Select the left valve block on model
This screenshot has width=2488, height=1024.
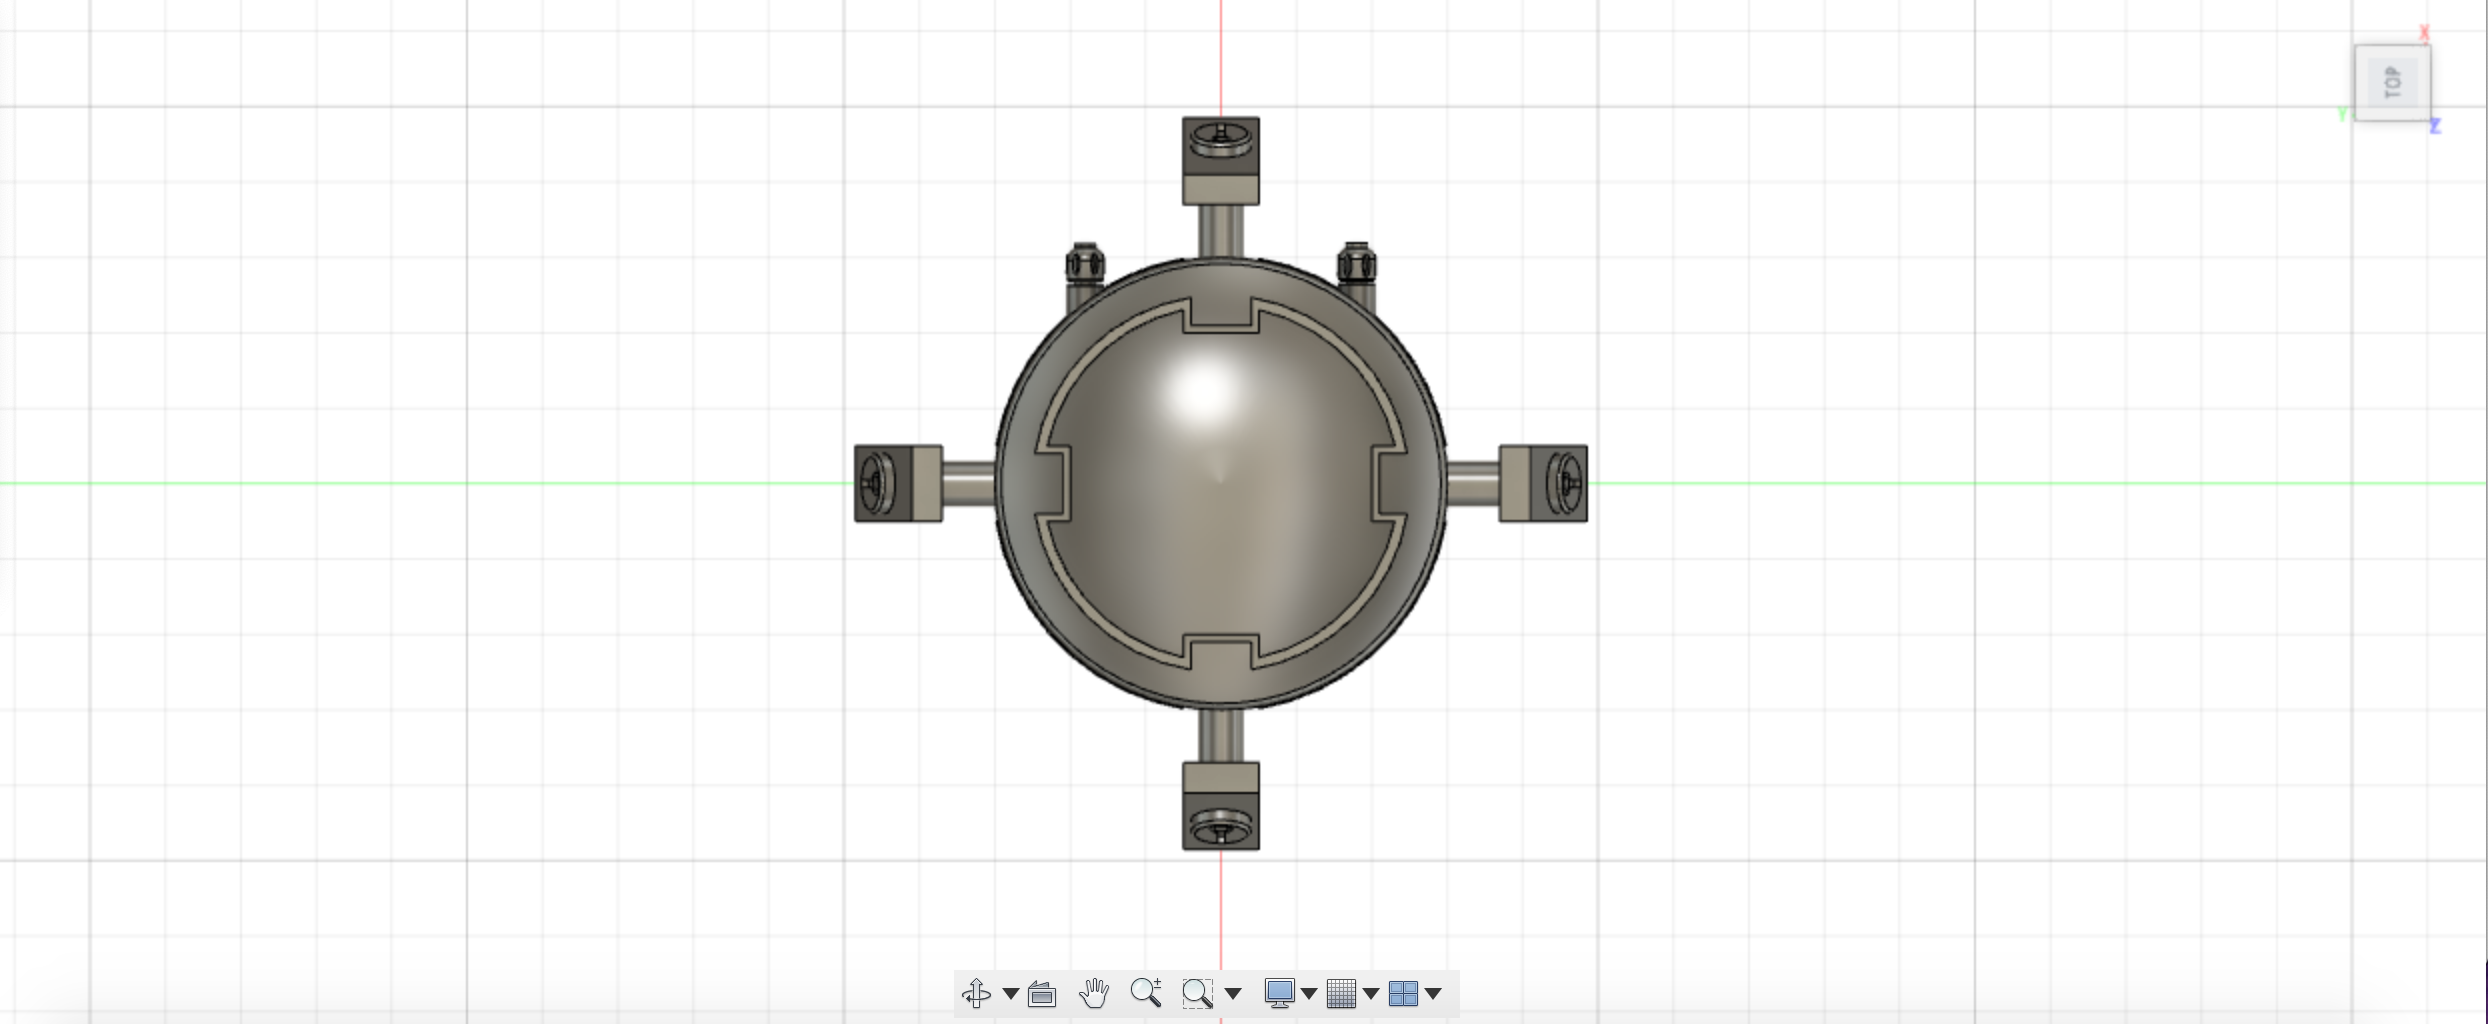click(x=897, y=483)
